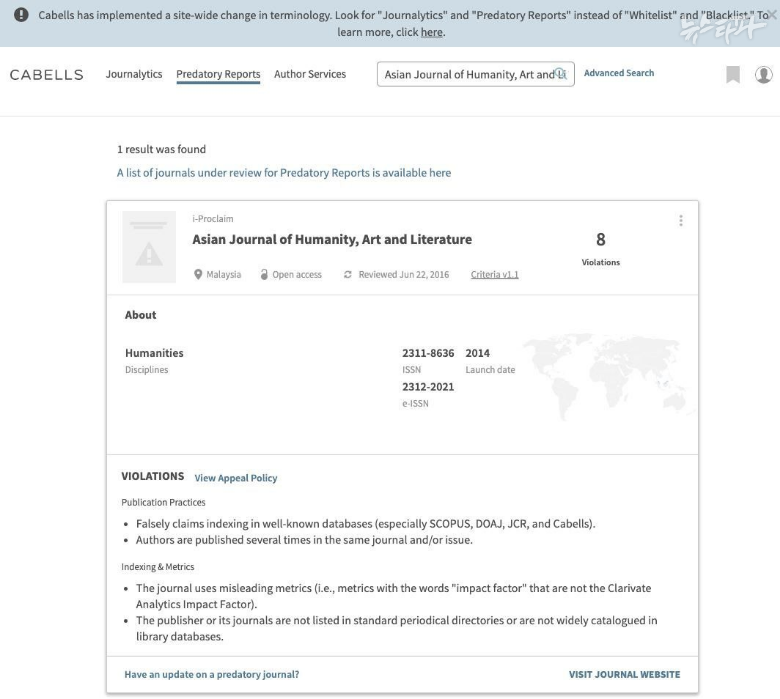The width and height of the screenshot is (780, 699).
Task: Close the terminology notice banner
Action: (772, 15)
